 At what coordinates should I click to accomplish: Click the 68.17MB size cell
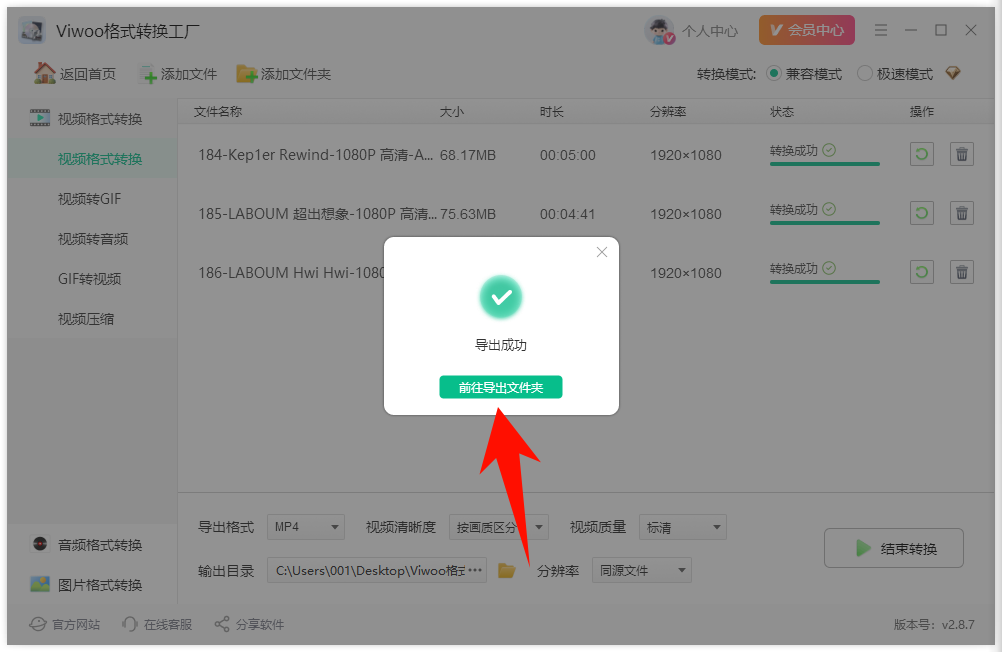click(468, 155)
